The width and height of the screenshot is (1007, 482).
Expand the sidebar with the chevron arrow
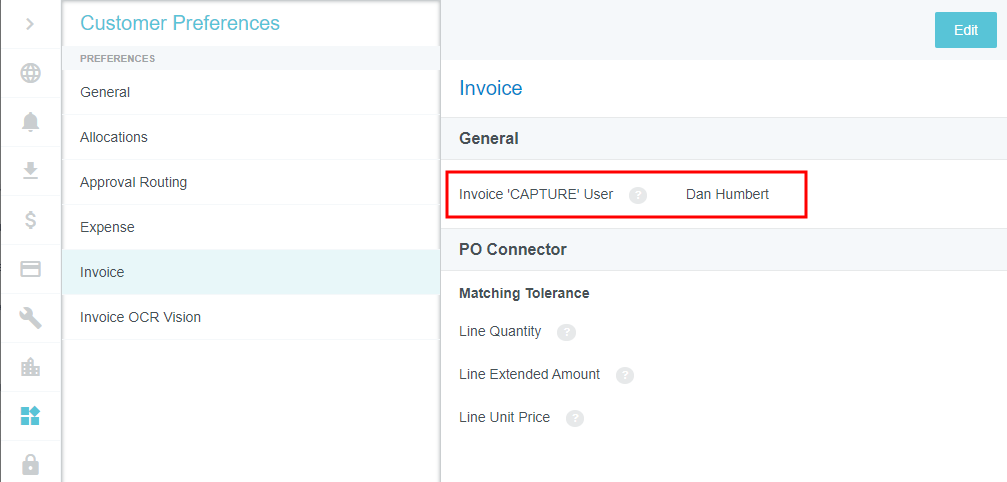click(x=30, y=24)
